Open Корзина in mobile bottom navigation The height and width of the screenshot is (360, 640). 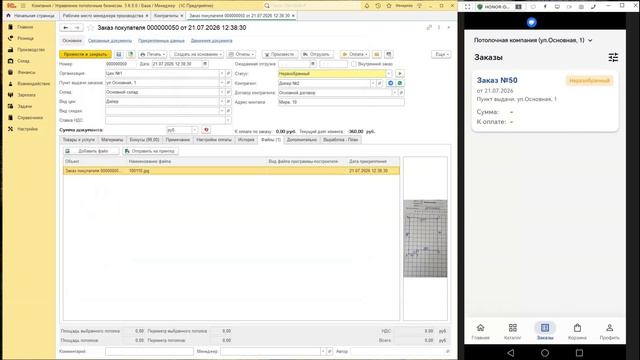577,331
